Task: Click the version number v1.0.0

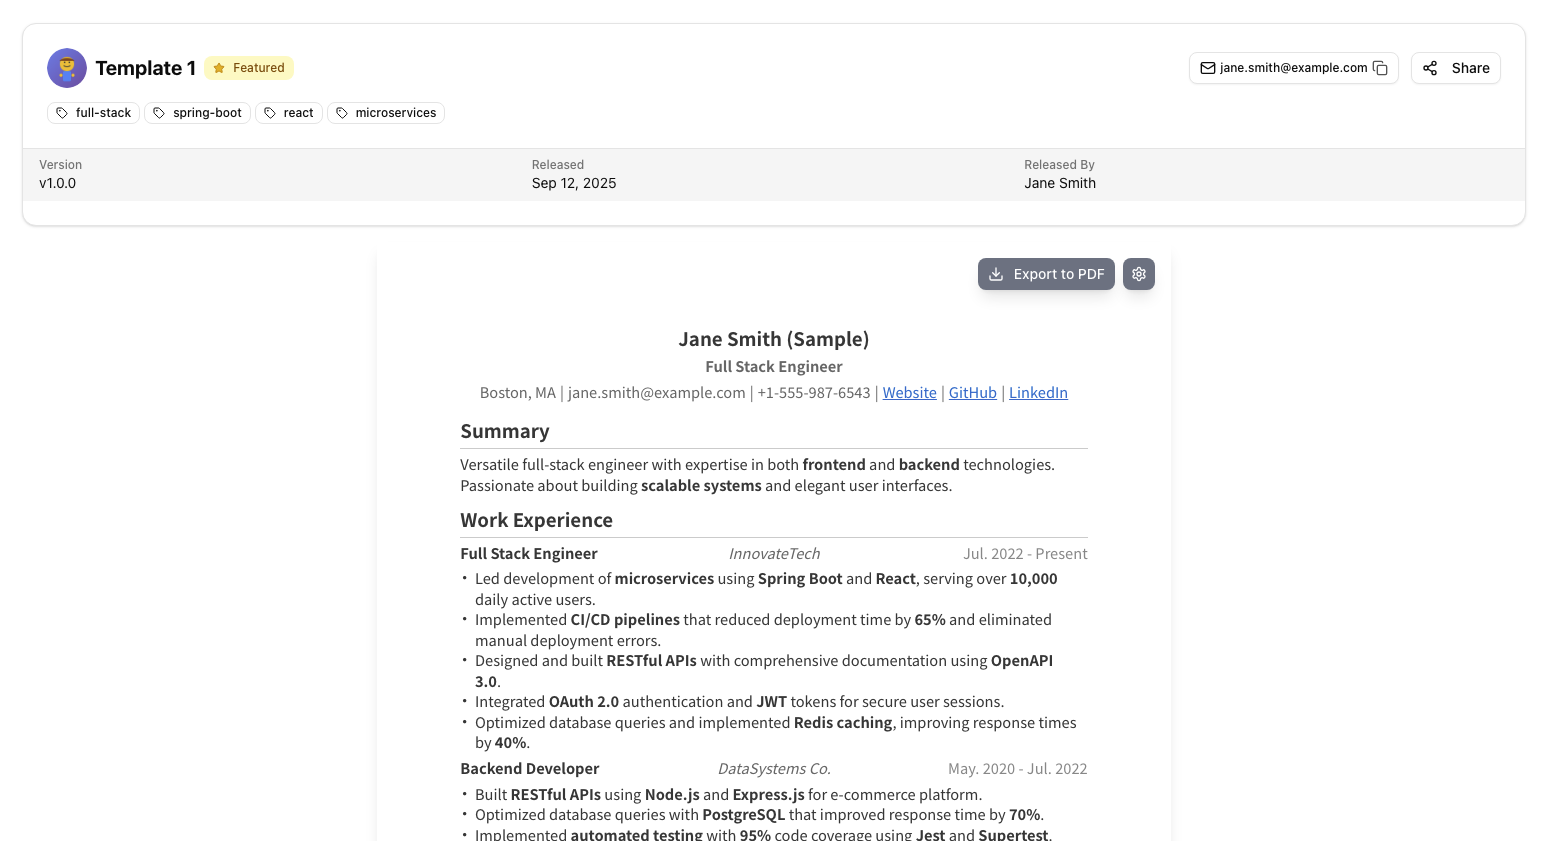Action: [x=58, y=183]
